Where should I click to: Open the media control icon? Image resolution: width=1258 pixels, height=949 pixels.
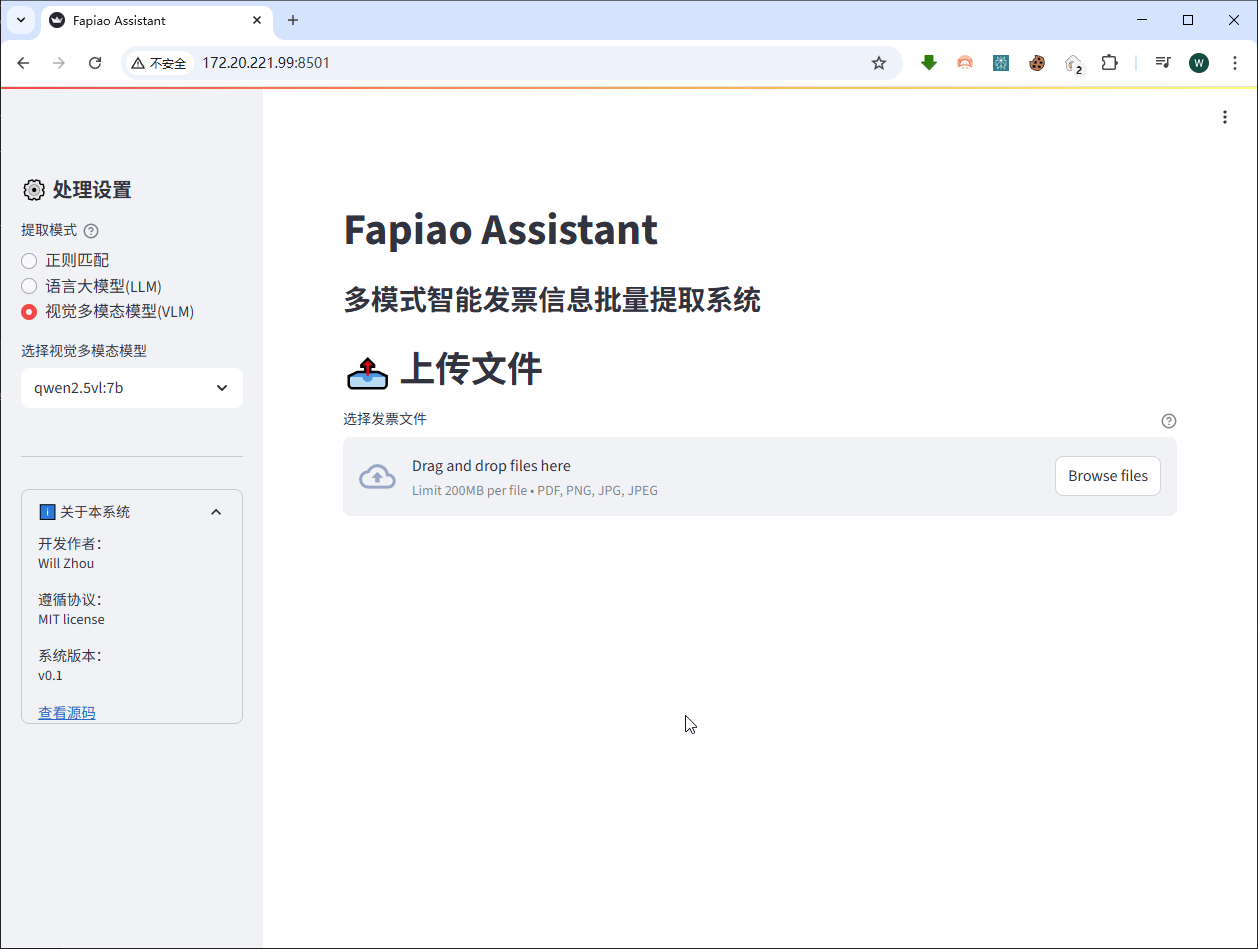[x=1163, y=63]
